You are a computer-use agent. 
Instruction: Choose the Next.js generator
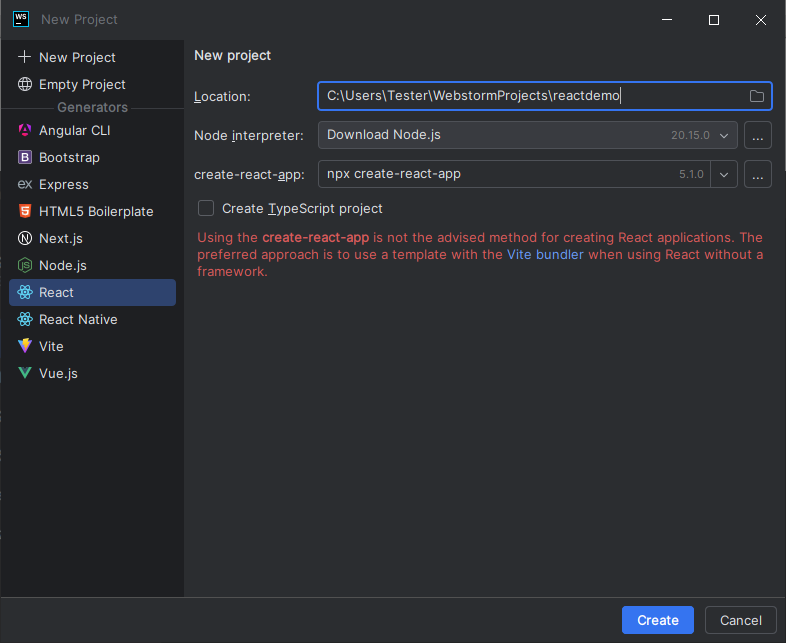coord(93,239)
